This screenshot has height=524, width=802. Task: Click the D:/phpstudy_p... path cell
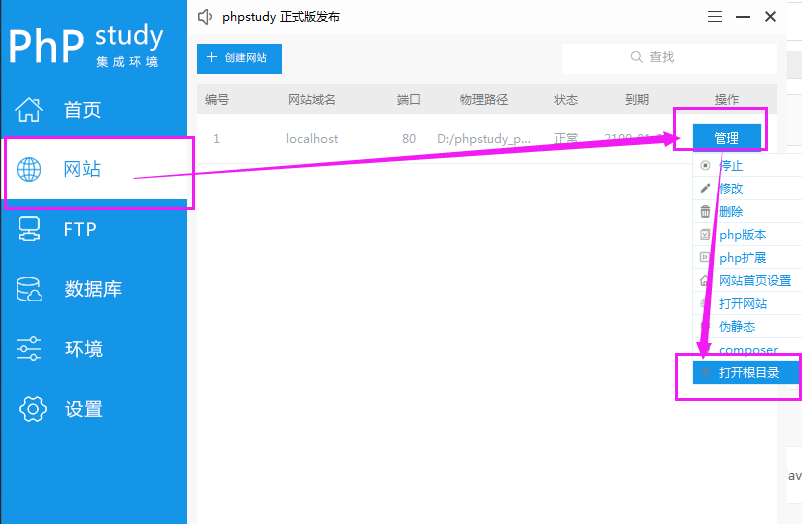[484, 139]
